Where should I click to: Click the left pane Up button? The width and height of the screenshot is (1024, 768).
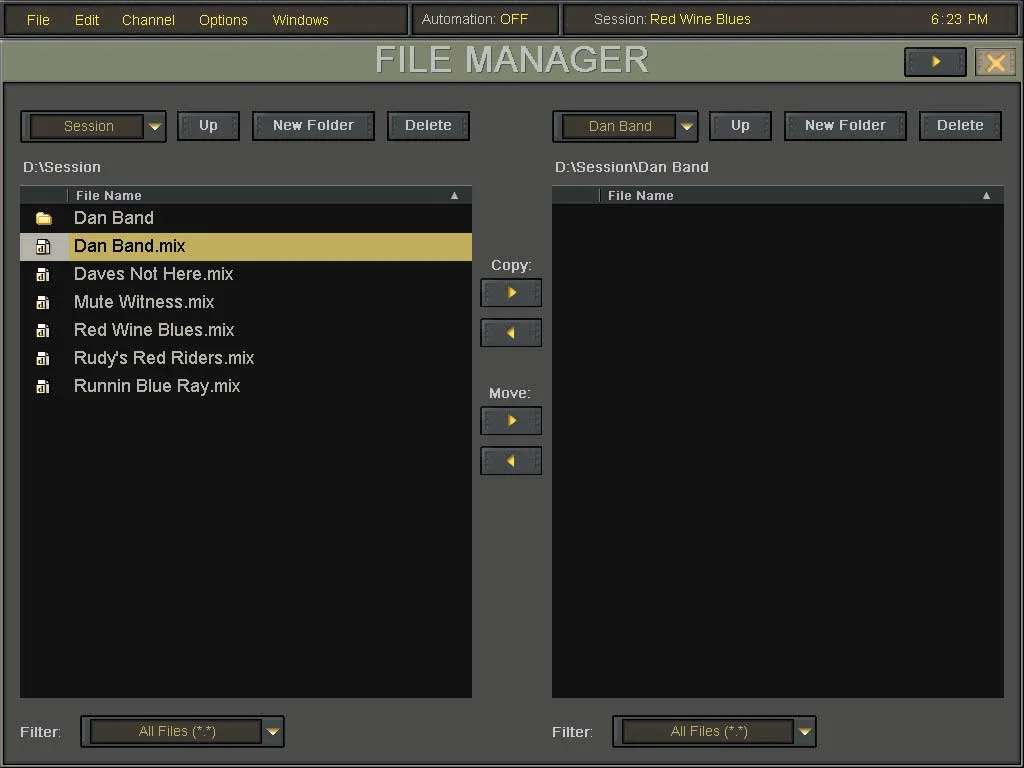pyautogui.click(x=208, y=125)
